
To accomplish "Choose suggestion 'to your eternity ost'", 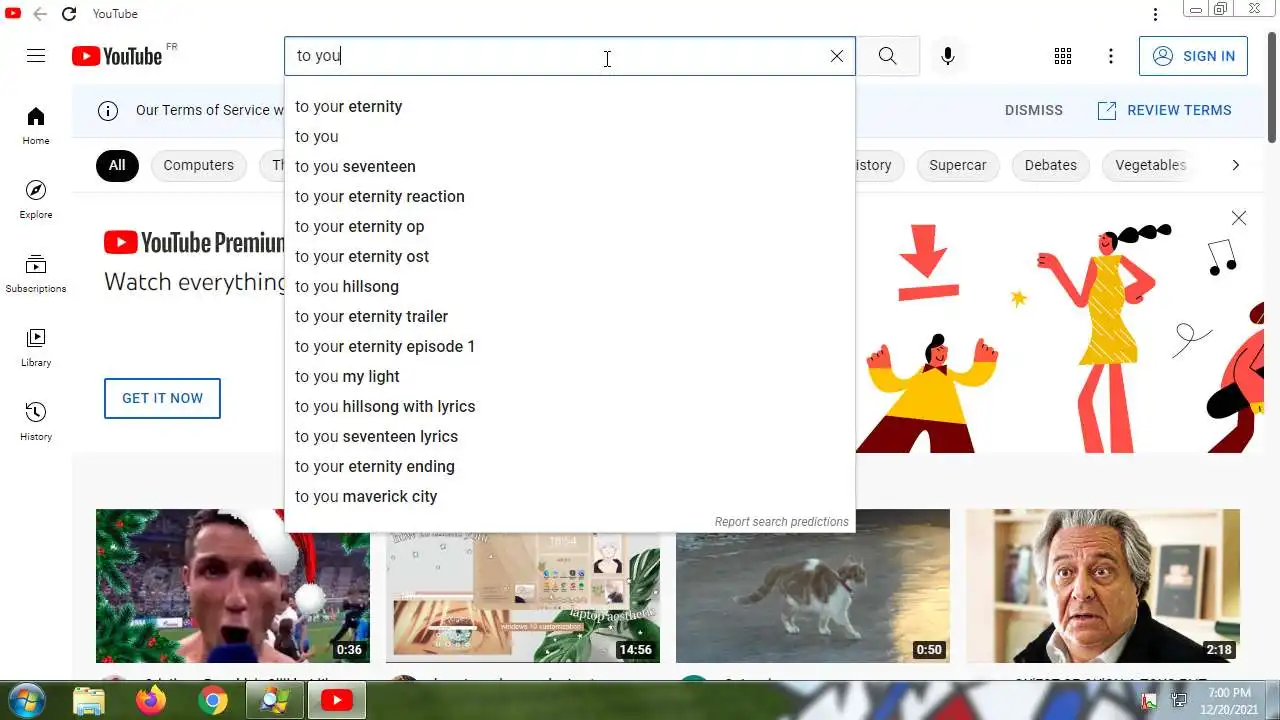I will click(x=570, y=257).
